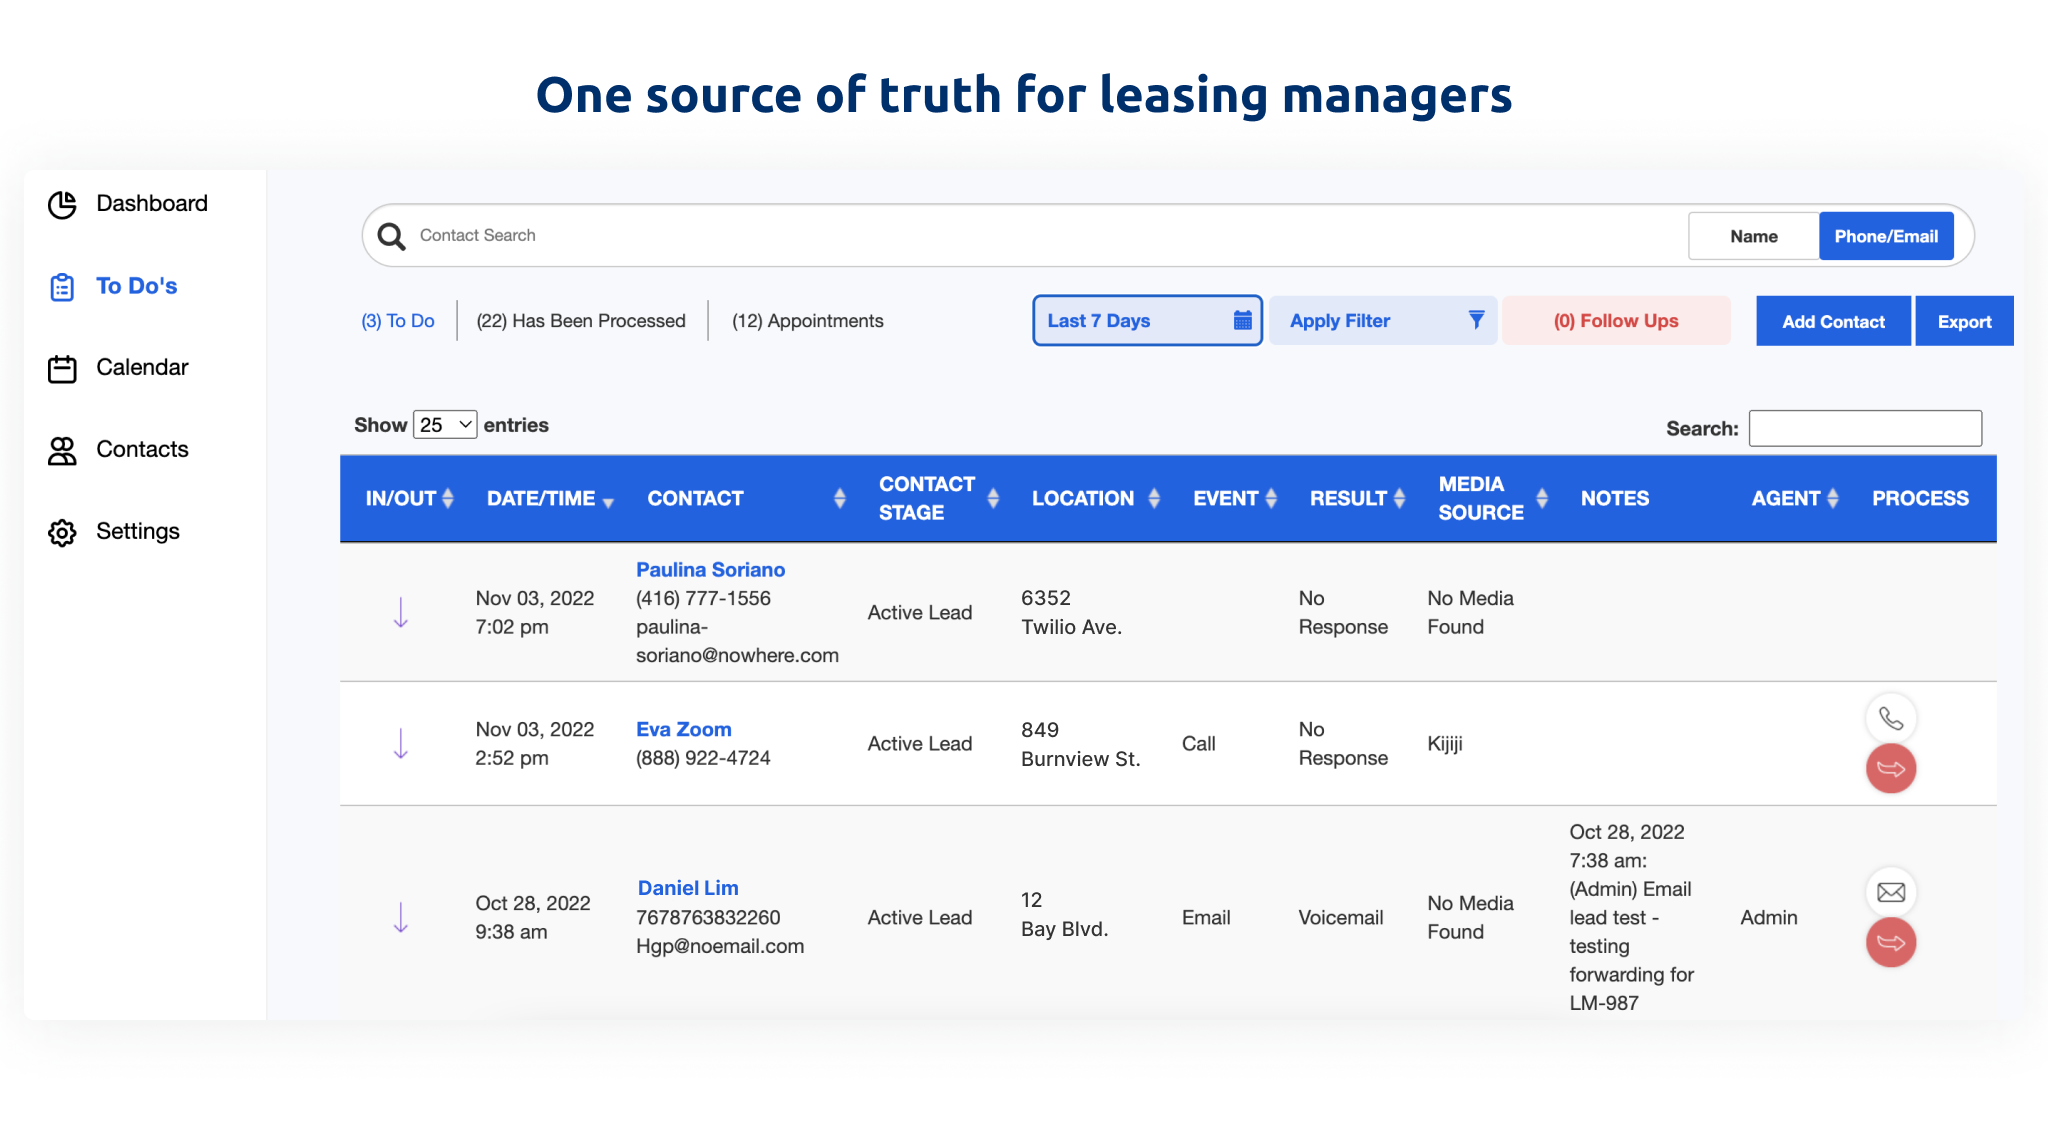Click the magnifying glass in Contact Search
Viewport: 2048px width, 1145px height.
[391, 235]
